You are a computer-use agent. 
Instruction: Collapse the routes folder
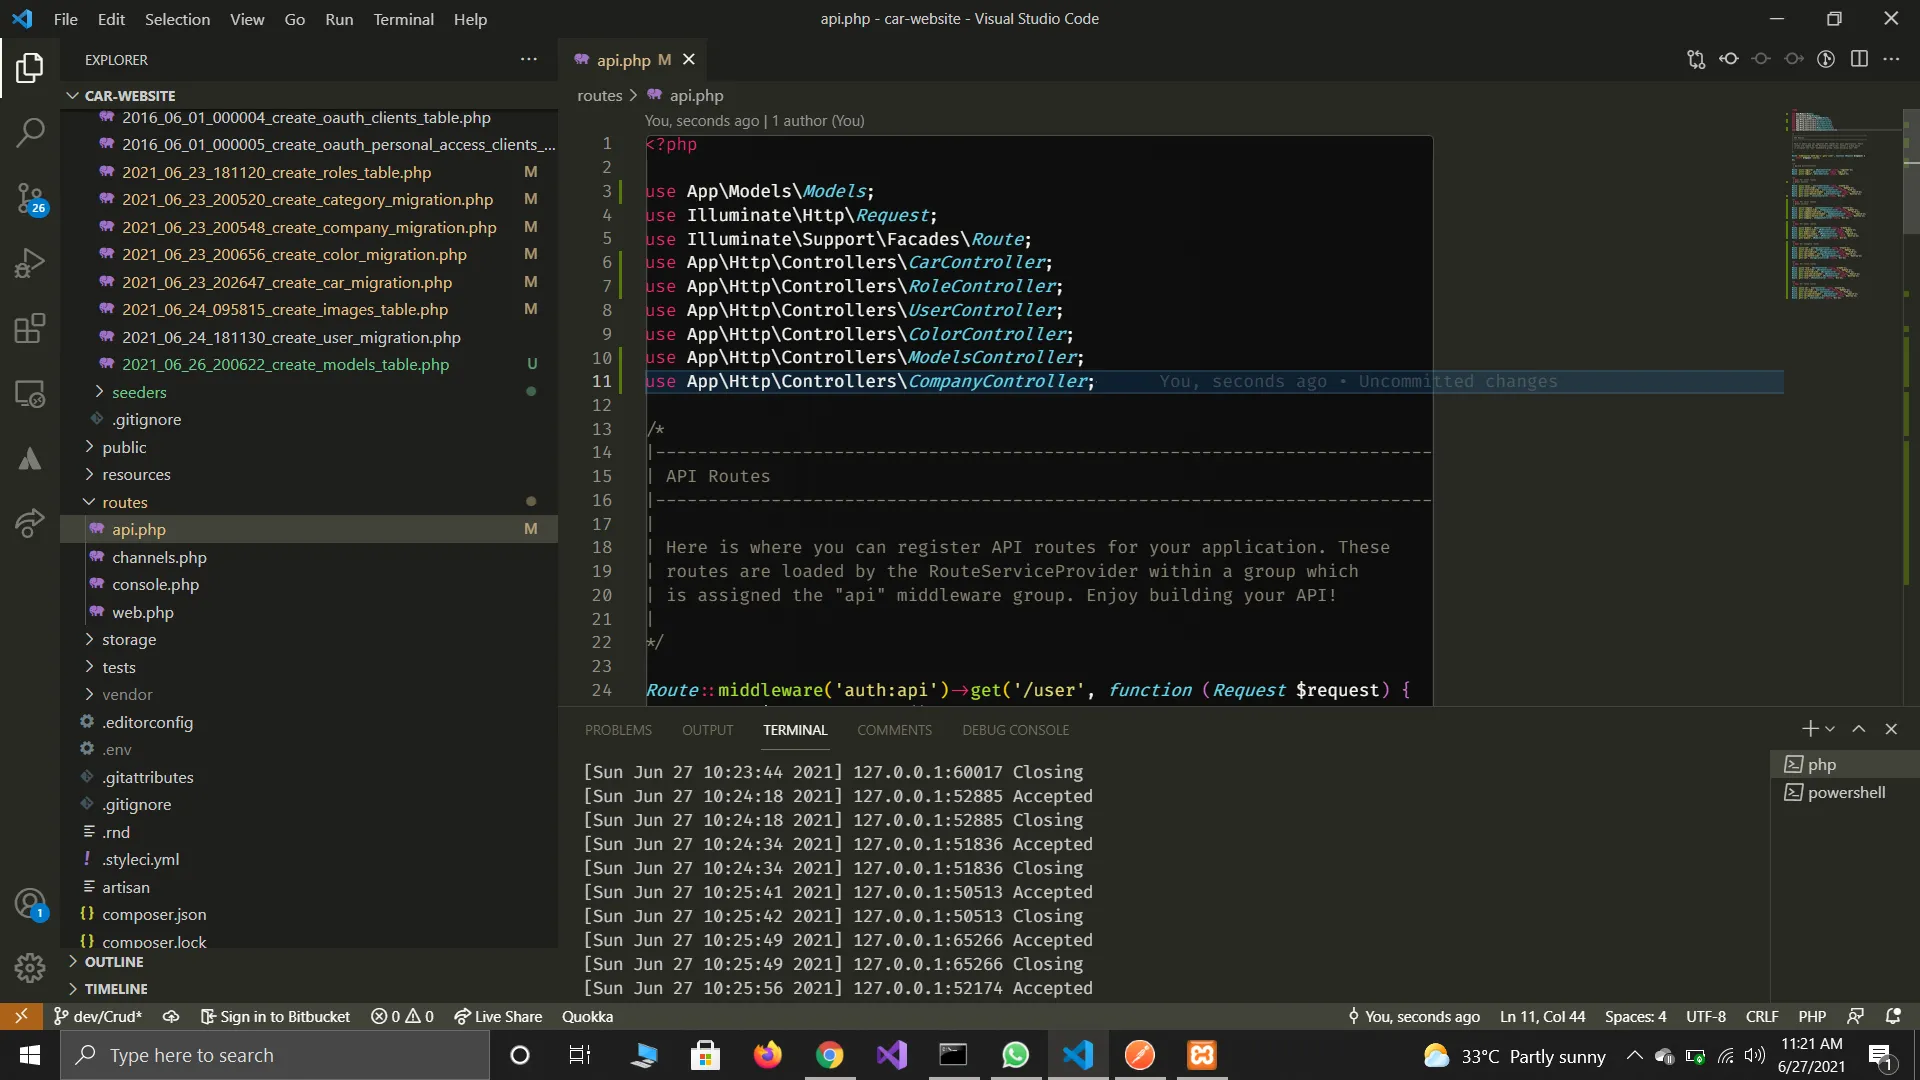point(124,502)
